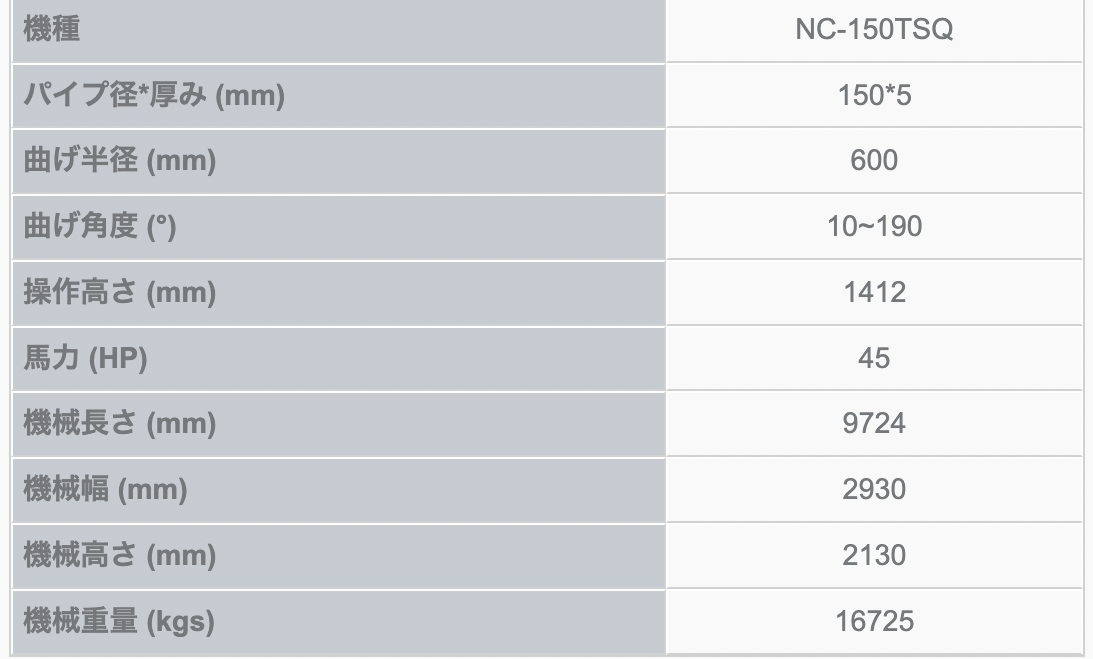The width and height of the screenshot is (1093, 659).
Task: Select the 16725 machine weight value
Action: coord(874,621)
